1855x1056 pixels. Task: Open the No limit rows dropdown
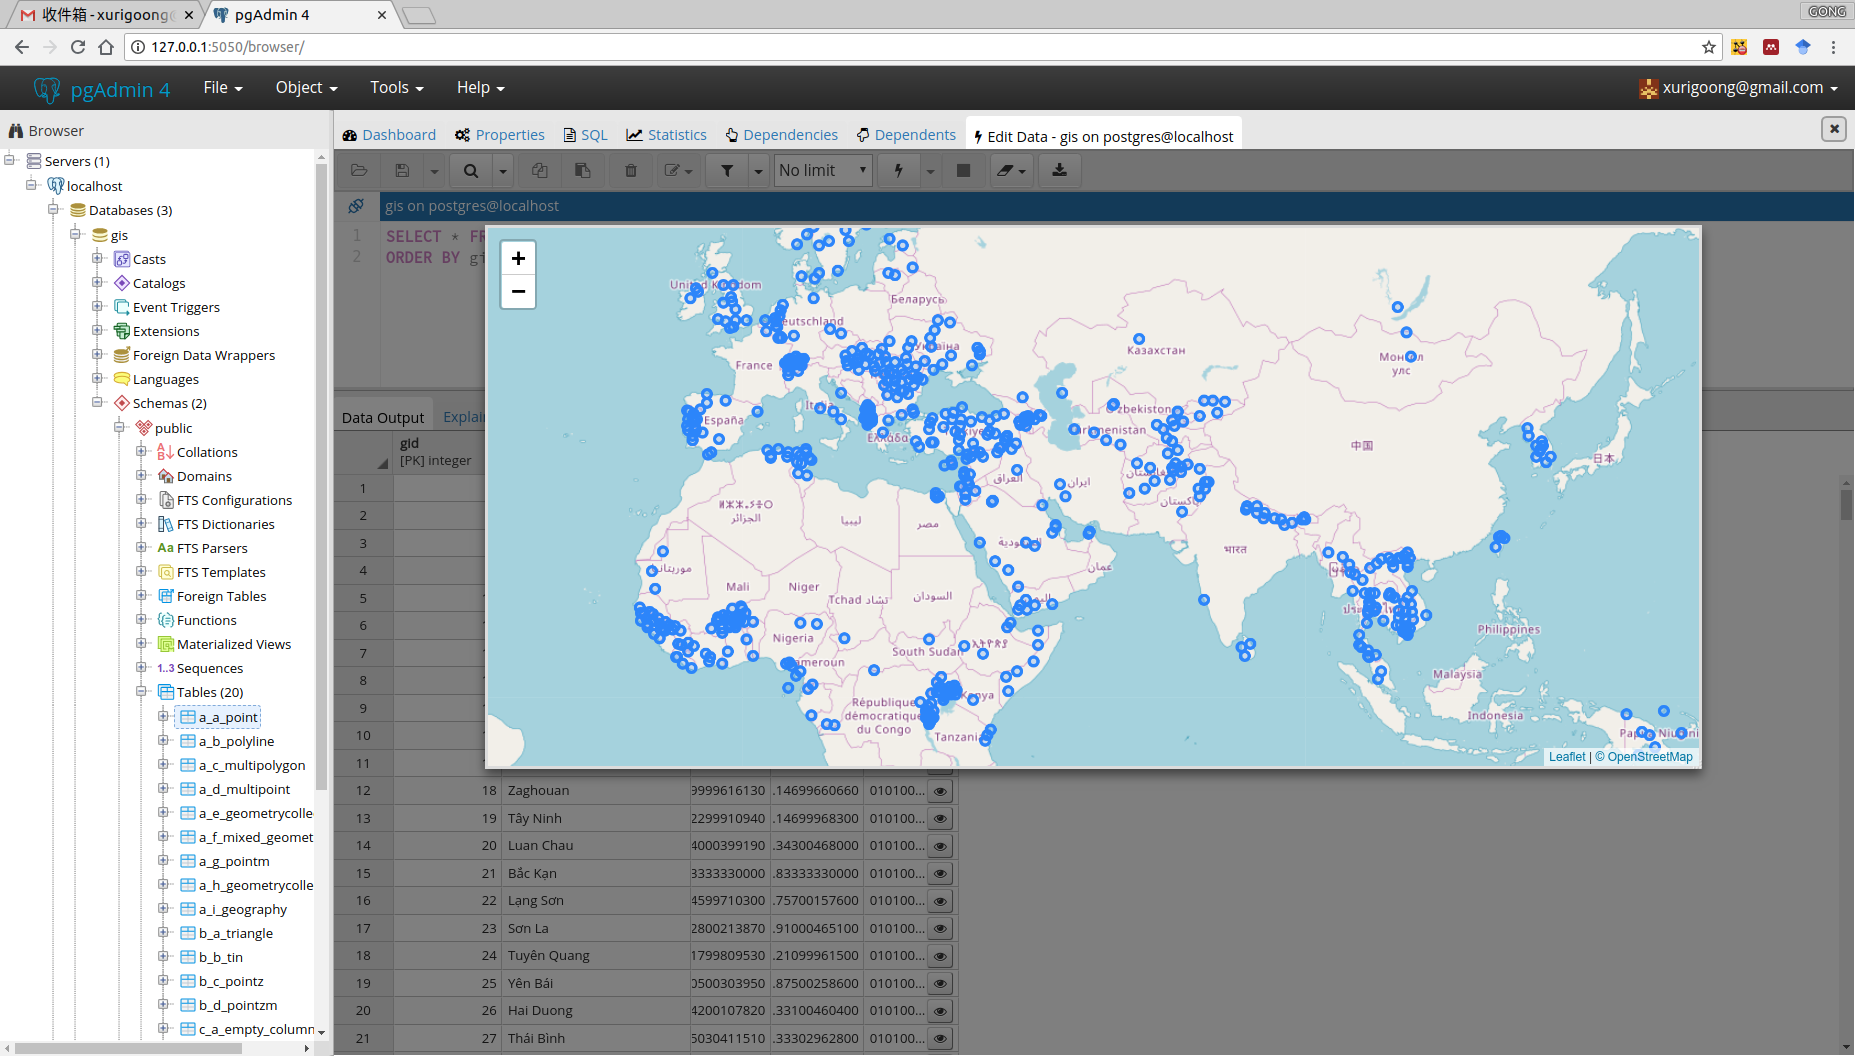coord(822,171)
